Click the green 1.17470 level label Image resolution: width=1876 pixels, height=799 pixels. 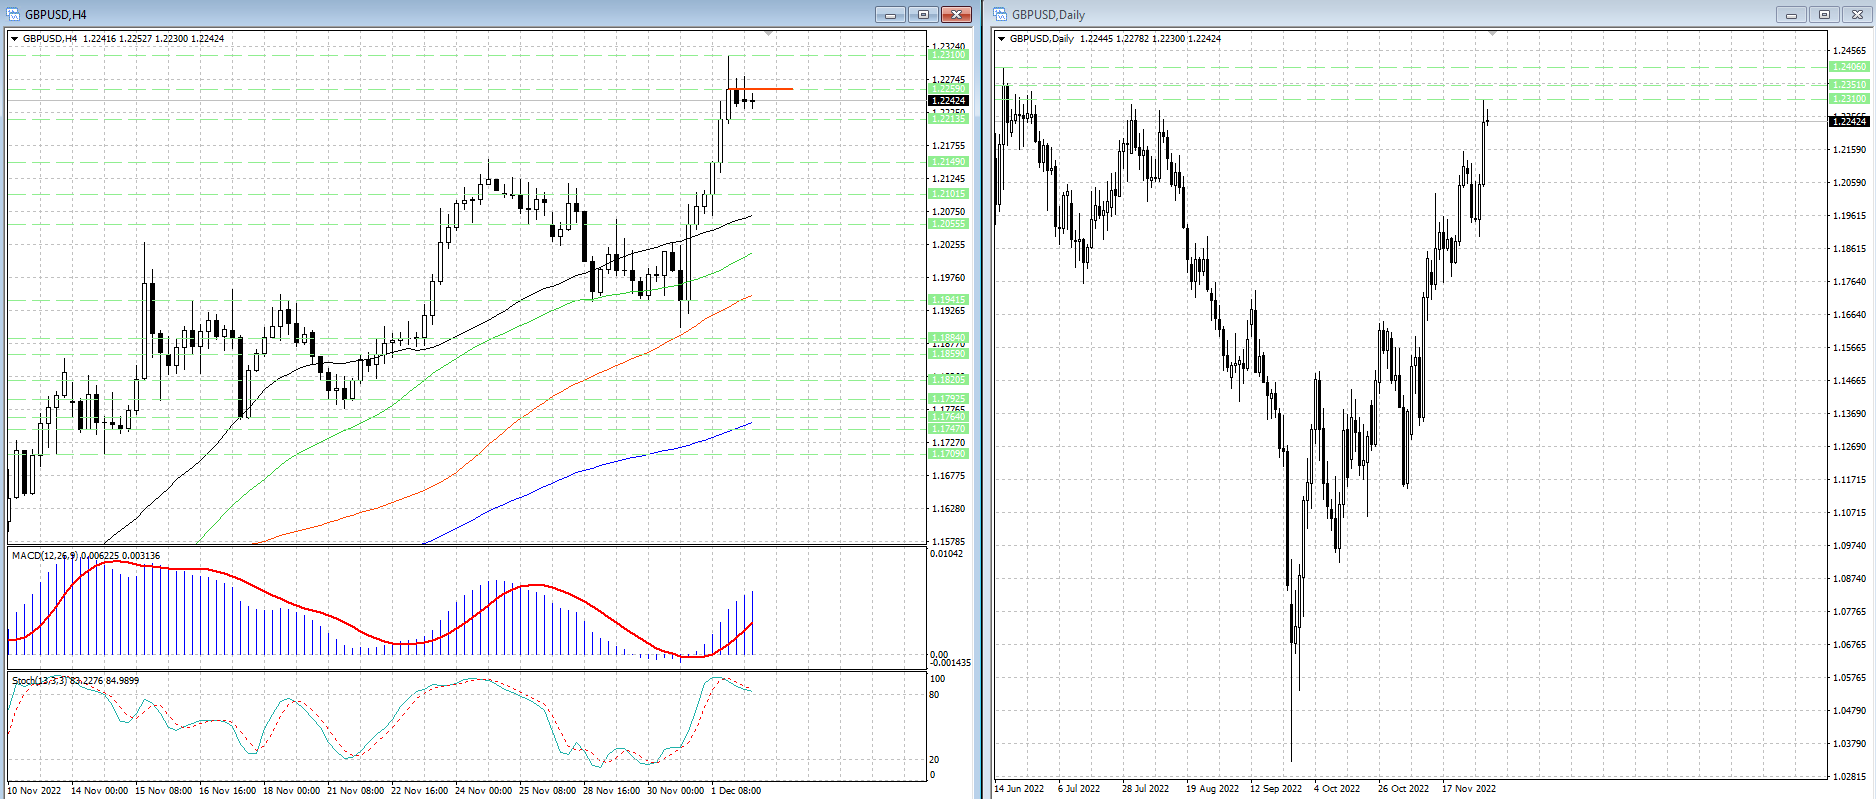pyautogui.click(x=948, y=429)
